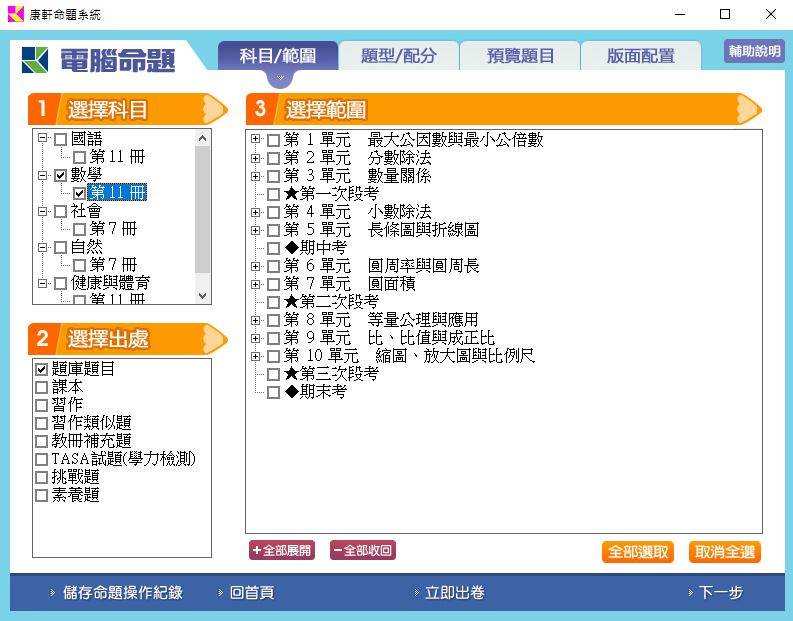Expand 第 3 單元 數量關係
The width and height of the screenshot is (793, 621).
255,176
